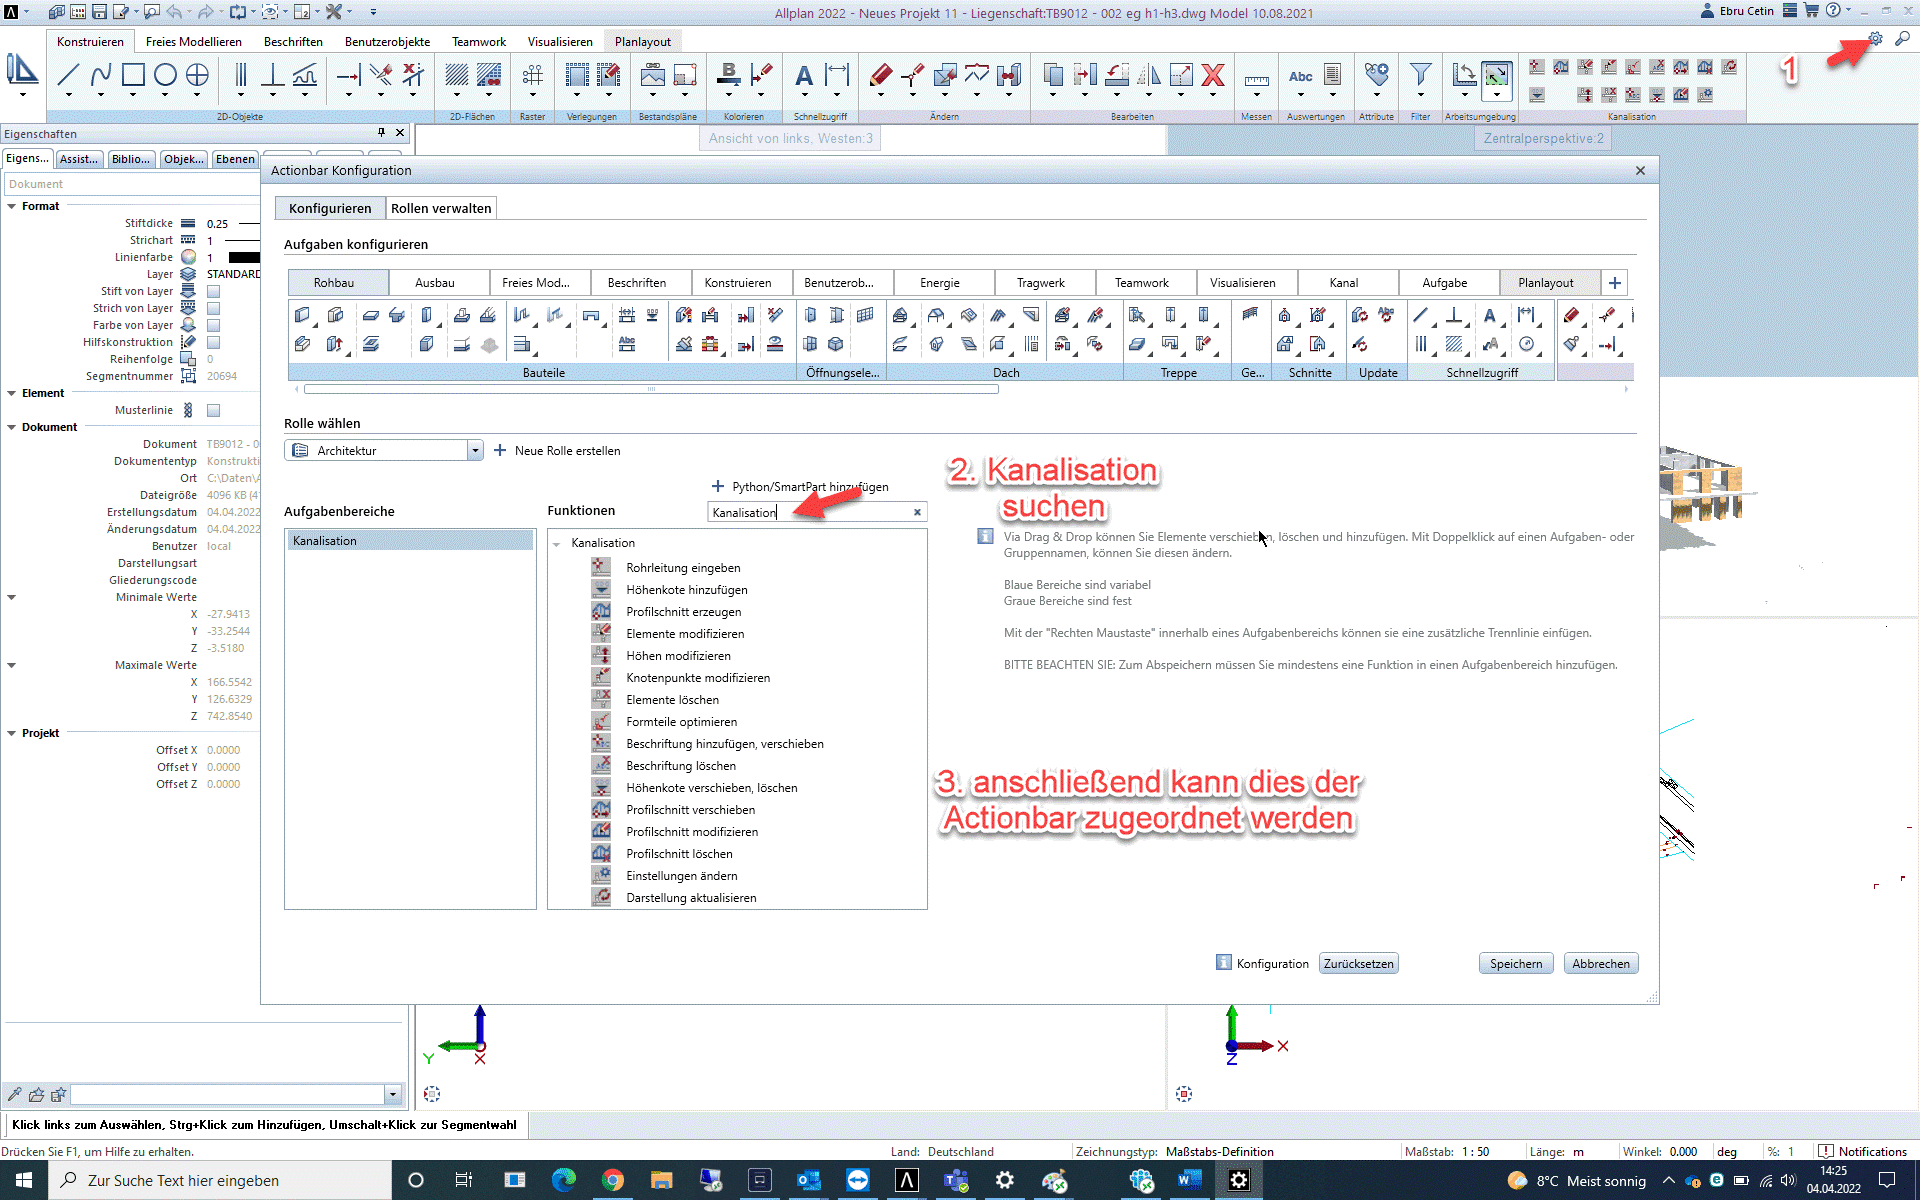Toggle the Musterlinie checkbox
This screenshot has width=1920, height=1200.
click(213, 411)
